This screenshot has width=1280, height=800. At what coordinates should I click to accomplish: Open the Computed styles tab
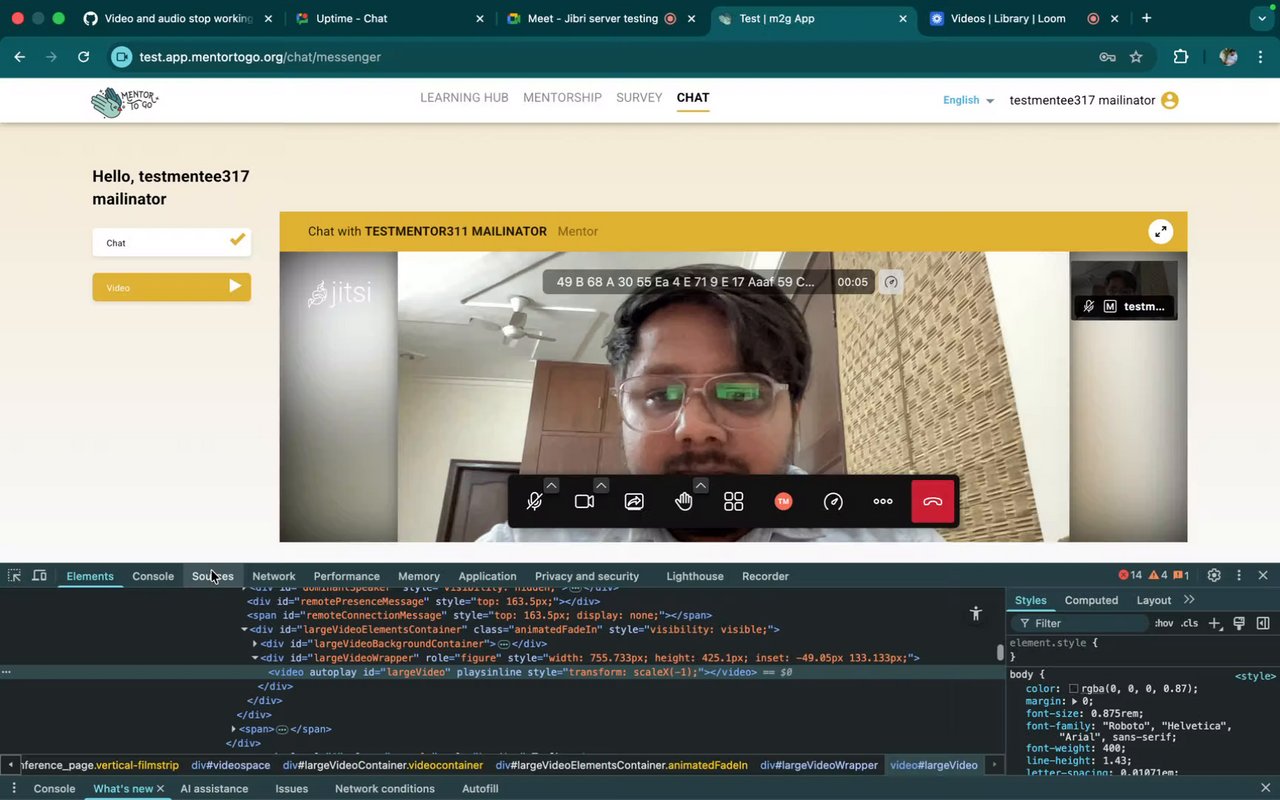pos(1091,600)
